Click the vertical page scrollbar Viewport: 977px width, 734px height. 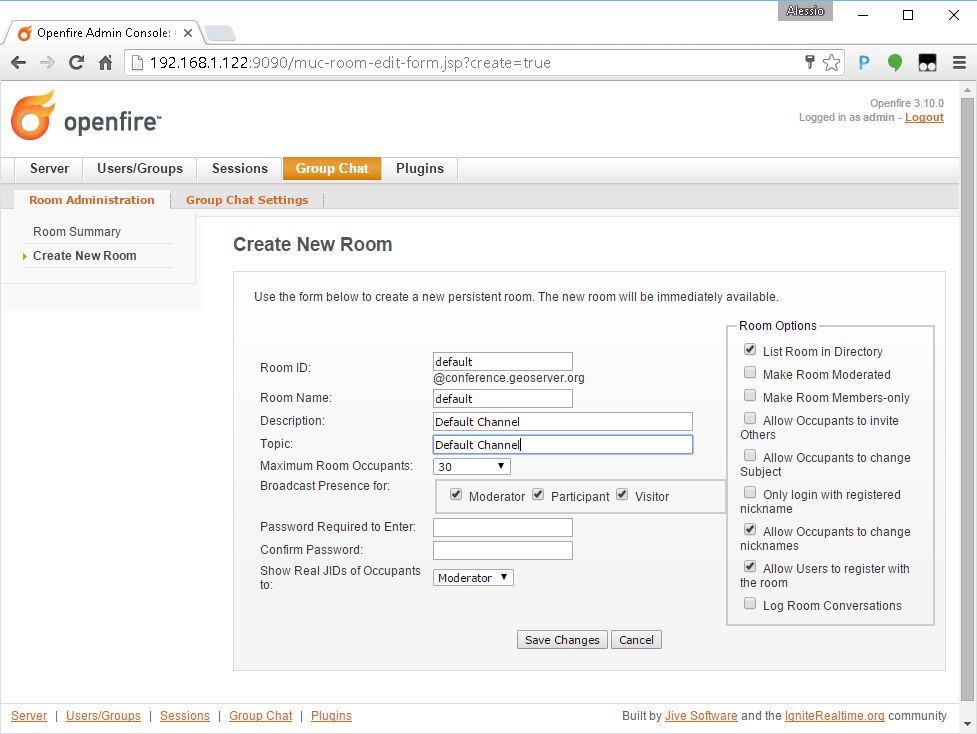(968, 400)
